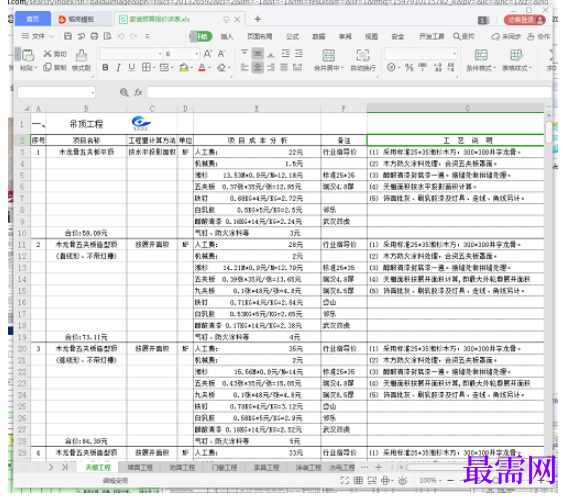Decrease font size with the smaller A icon
The height and width of the screenshot is (501, 575).
[221, 54]
